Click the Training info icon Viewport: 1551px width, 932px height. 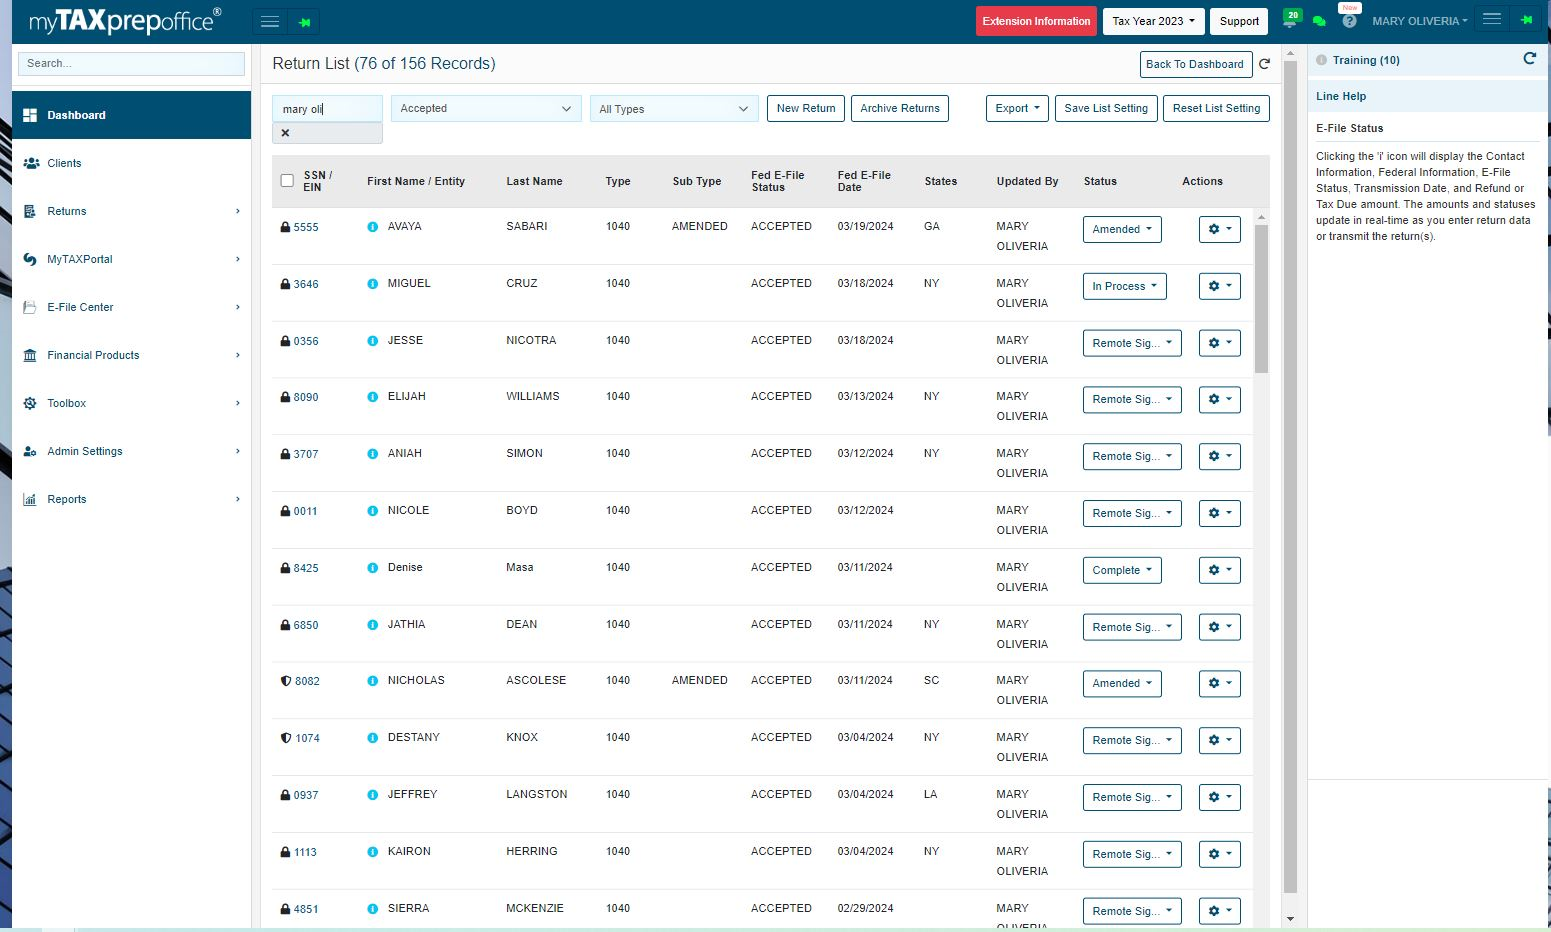[1321, 60]
